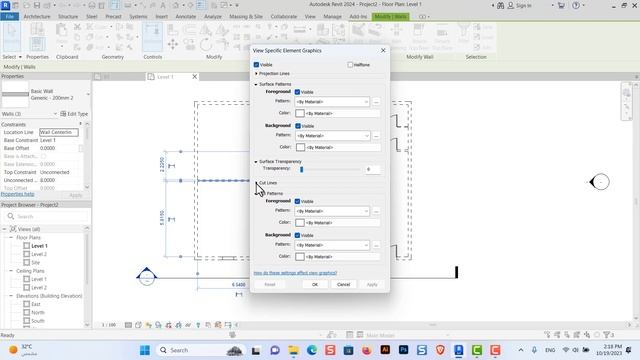Click the Autodesk App Store cart icon
Screen dimensions: 640x360
[561, 6]
